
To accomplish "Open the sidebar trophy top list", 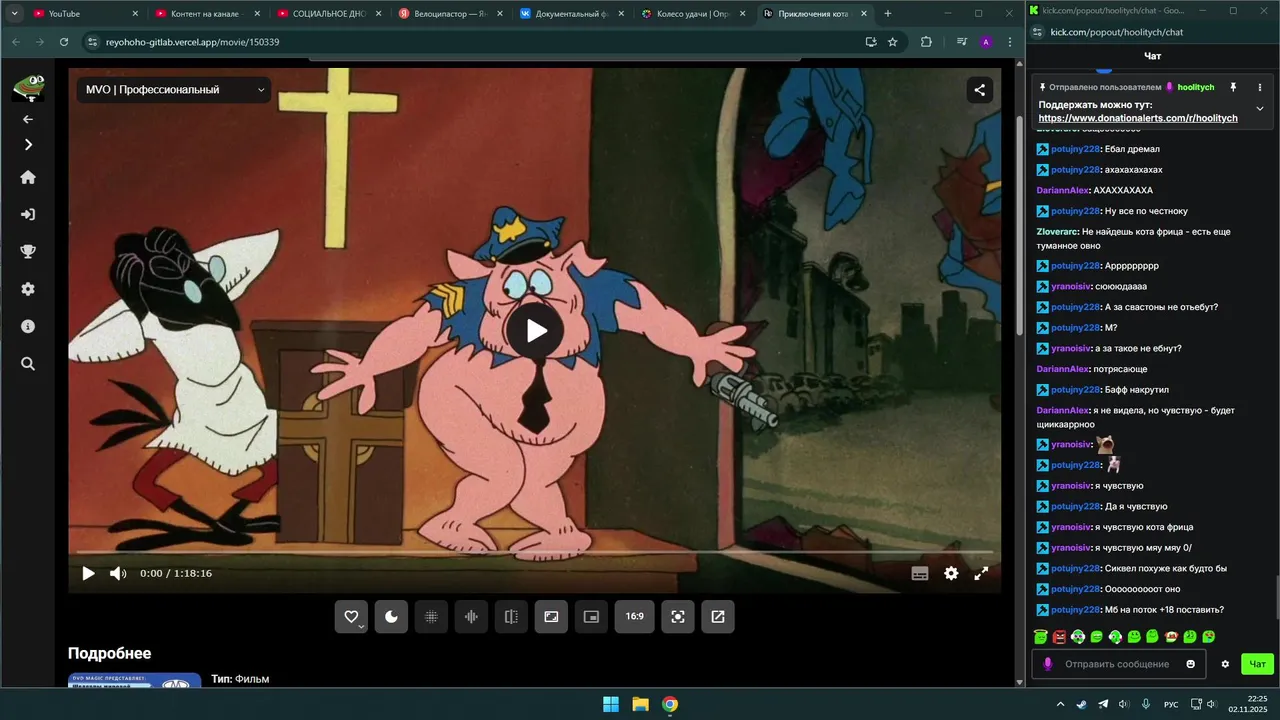I will 28,251.
